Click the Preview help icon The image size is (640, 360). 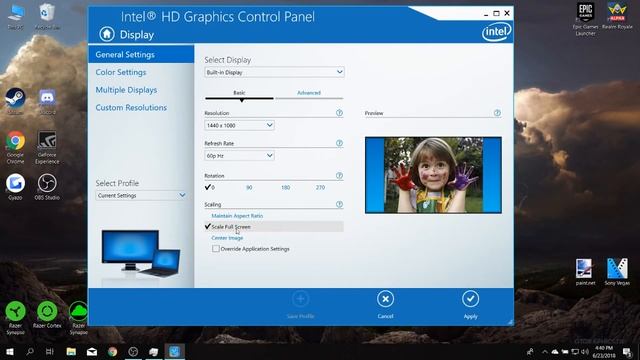pos(497,113)
